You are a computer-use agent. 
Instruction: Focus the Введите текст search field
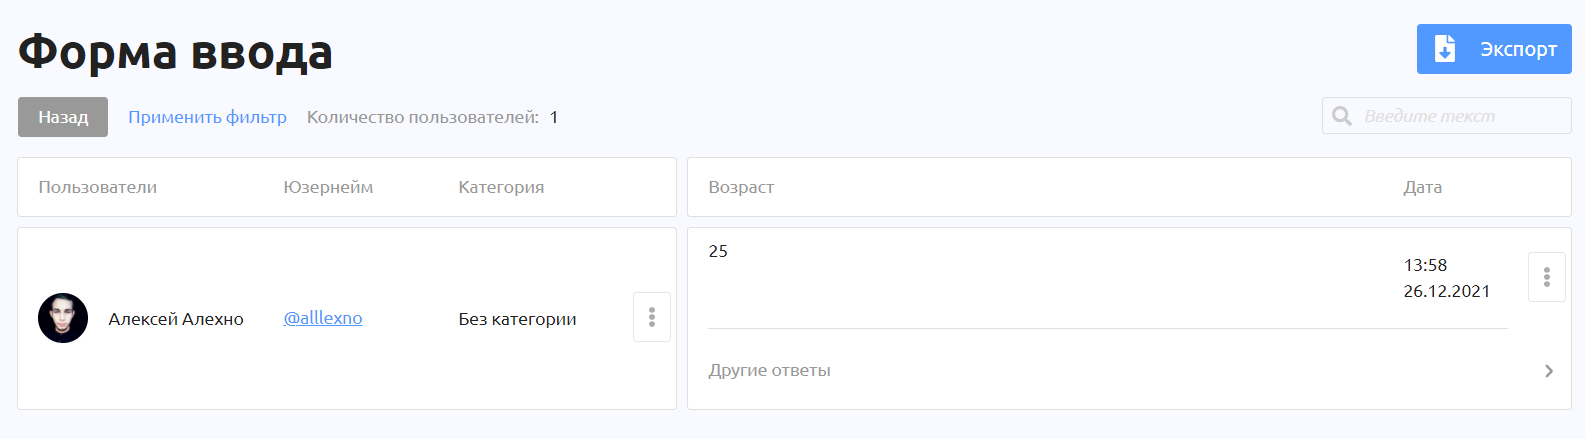[x=1446, y=116]
